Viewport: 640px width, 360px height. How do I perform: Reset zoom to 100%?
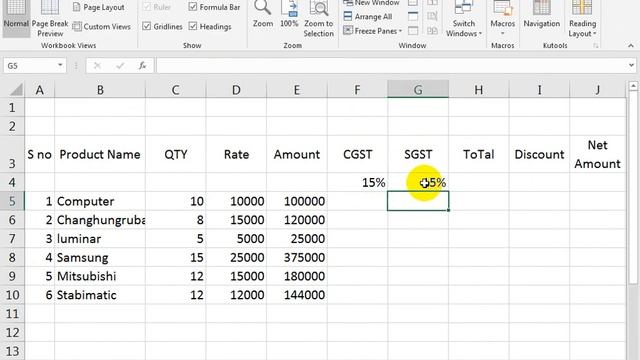point(289,15)
